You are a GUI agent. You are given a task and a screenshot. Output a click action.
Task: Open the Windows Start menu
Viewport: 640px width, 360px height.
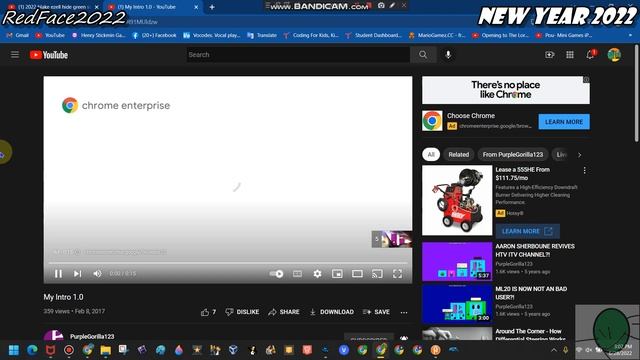click(14, 350)
